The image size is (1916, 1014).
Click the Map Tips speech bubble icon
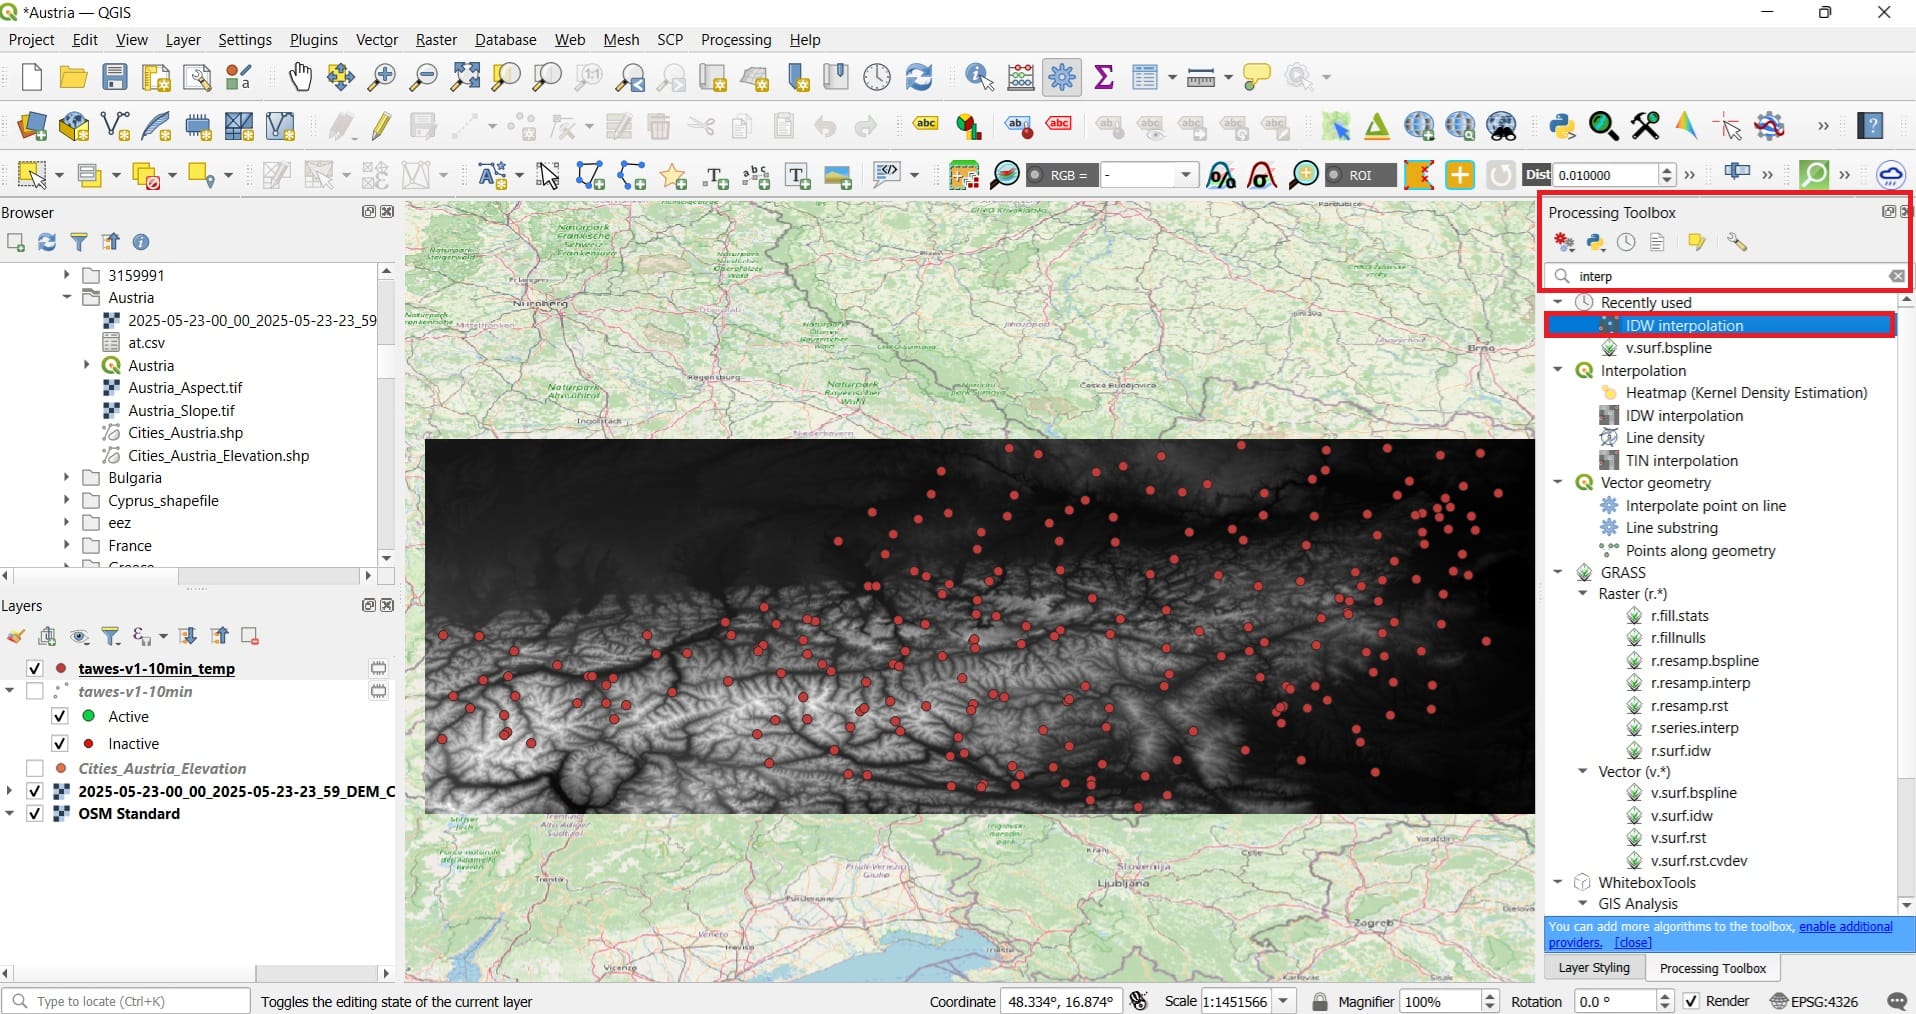pos(1256,77)
